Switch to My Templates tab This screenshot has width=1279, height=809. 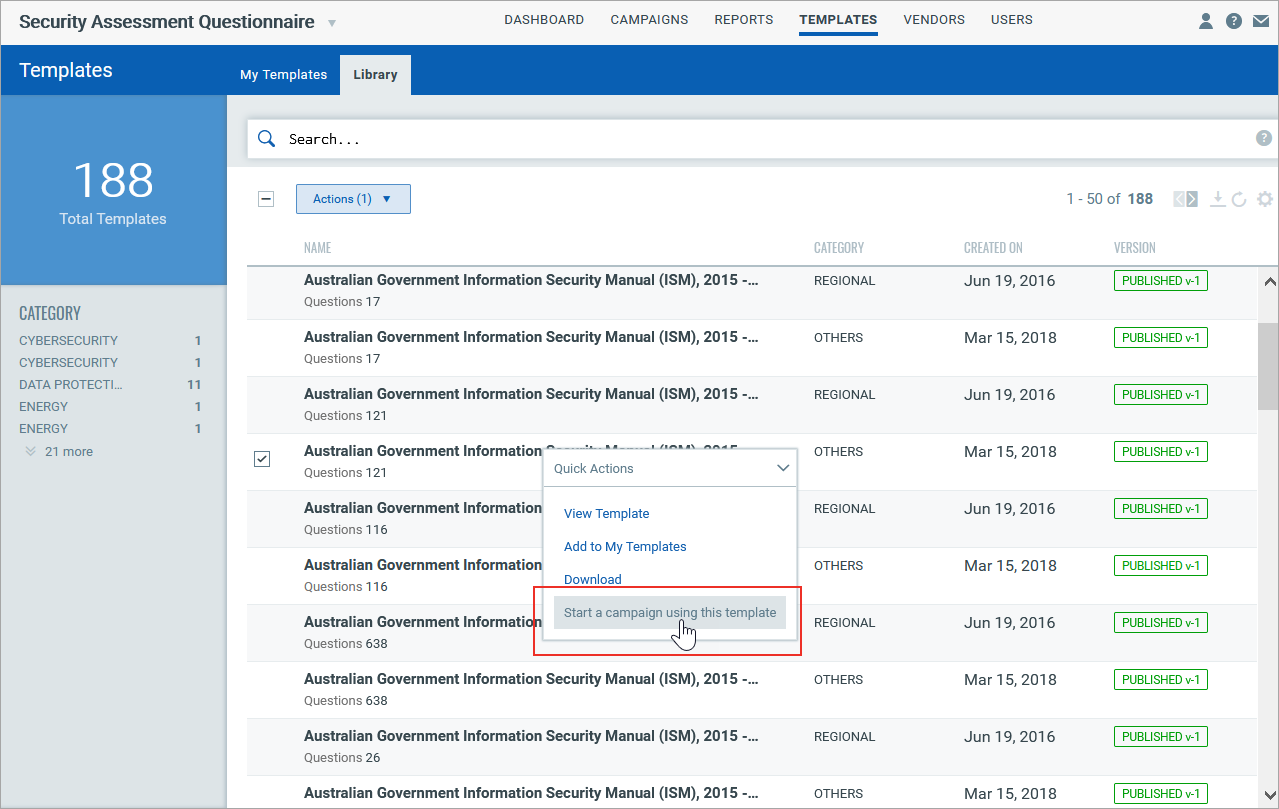284,75
